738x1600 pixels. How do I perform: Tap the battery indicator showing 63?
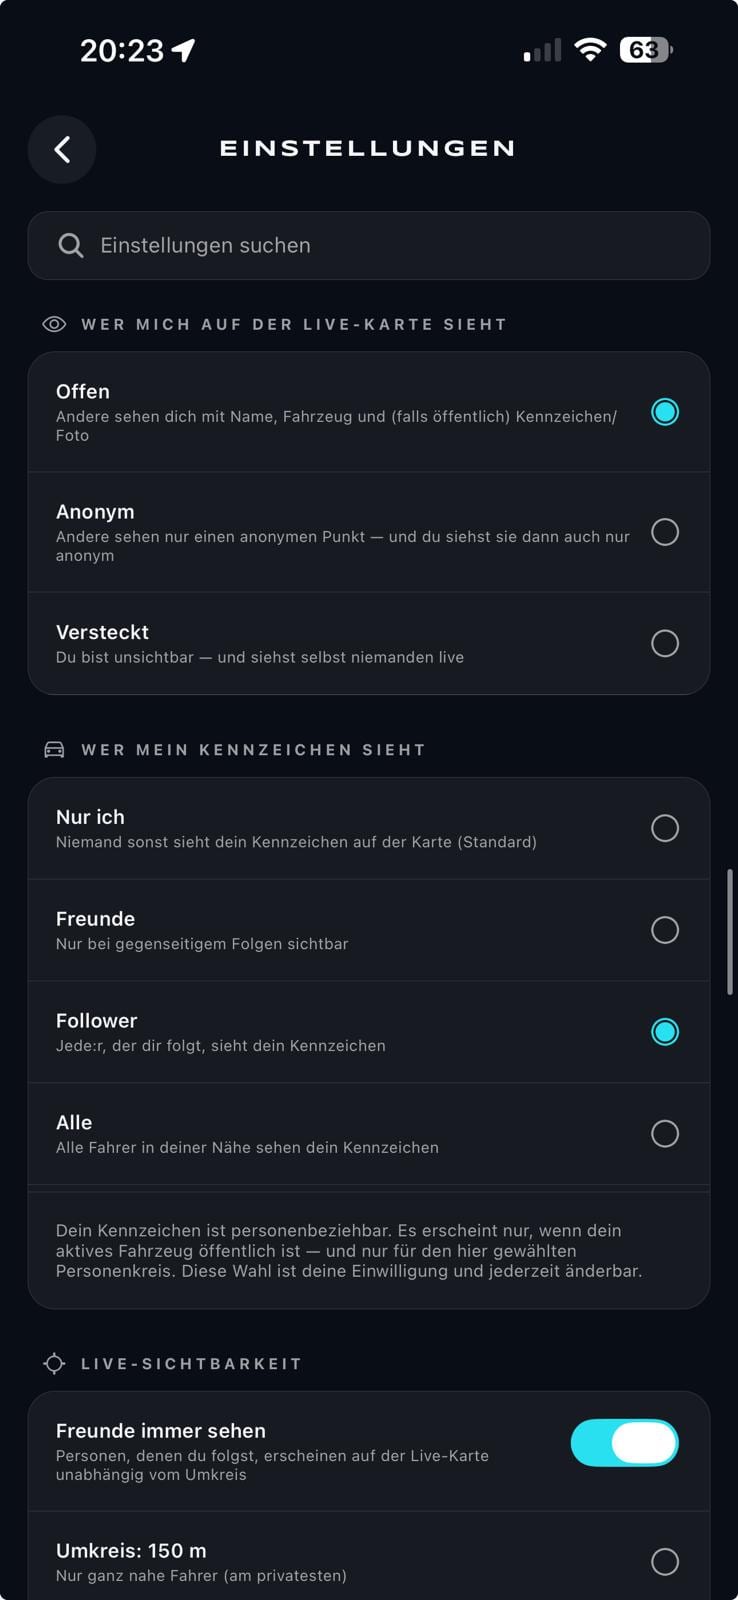coord(646,50)
